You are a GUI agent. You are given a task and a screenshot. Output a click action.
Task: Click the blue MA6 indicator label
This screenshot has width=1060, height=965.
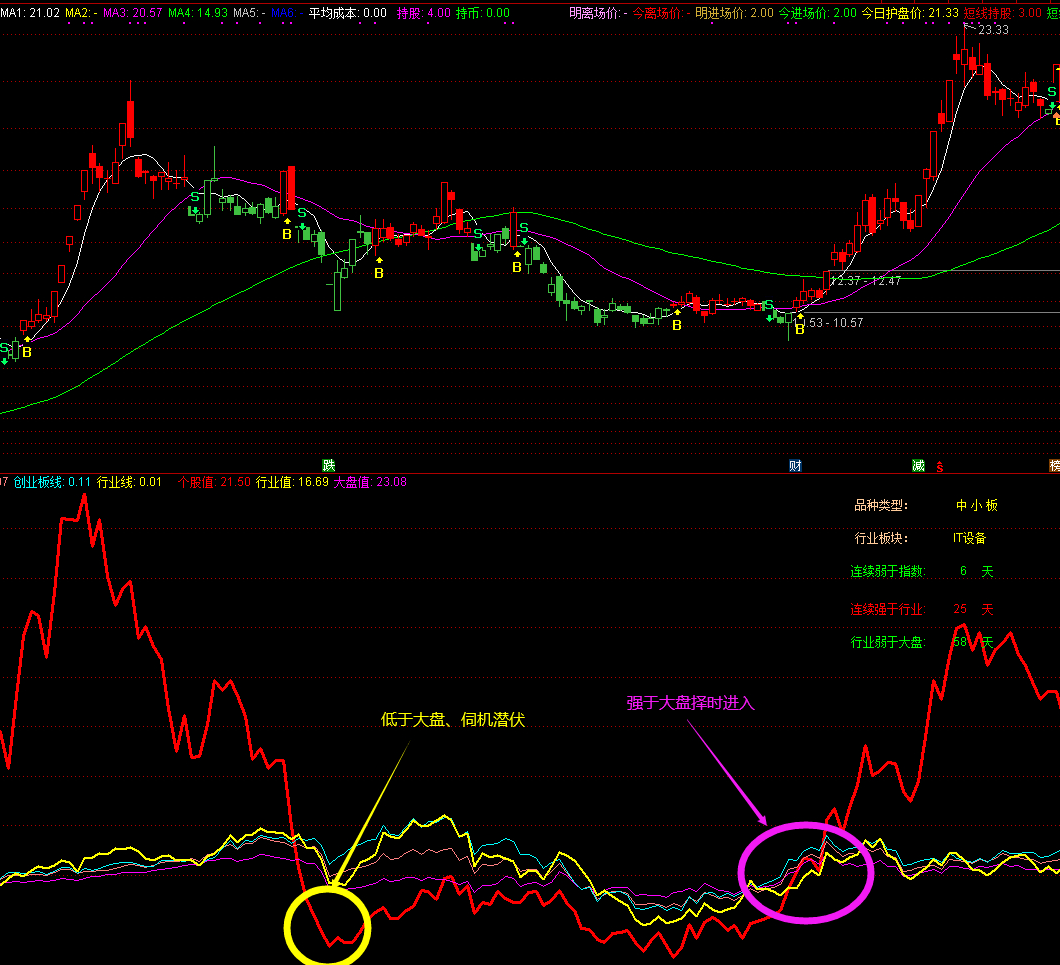pyautogui.click(x=287, y=13)
